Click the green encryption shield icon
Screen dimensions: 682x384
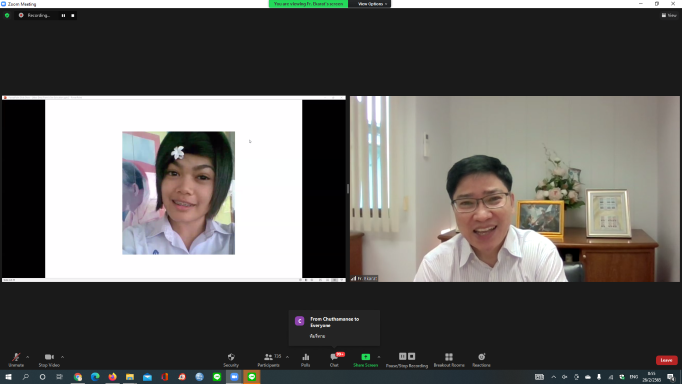click(7, 15)
